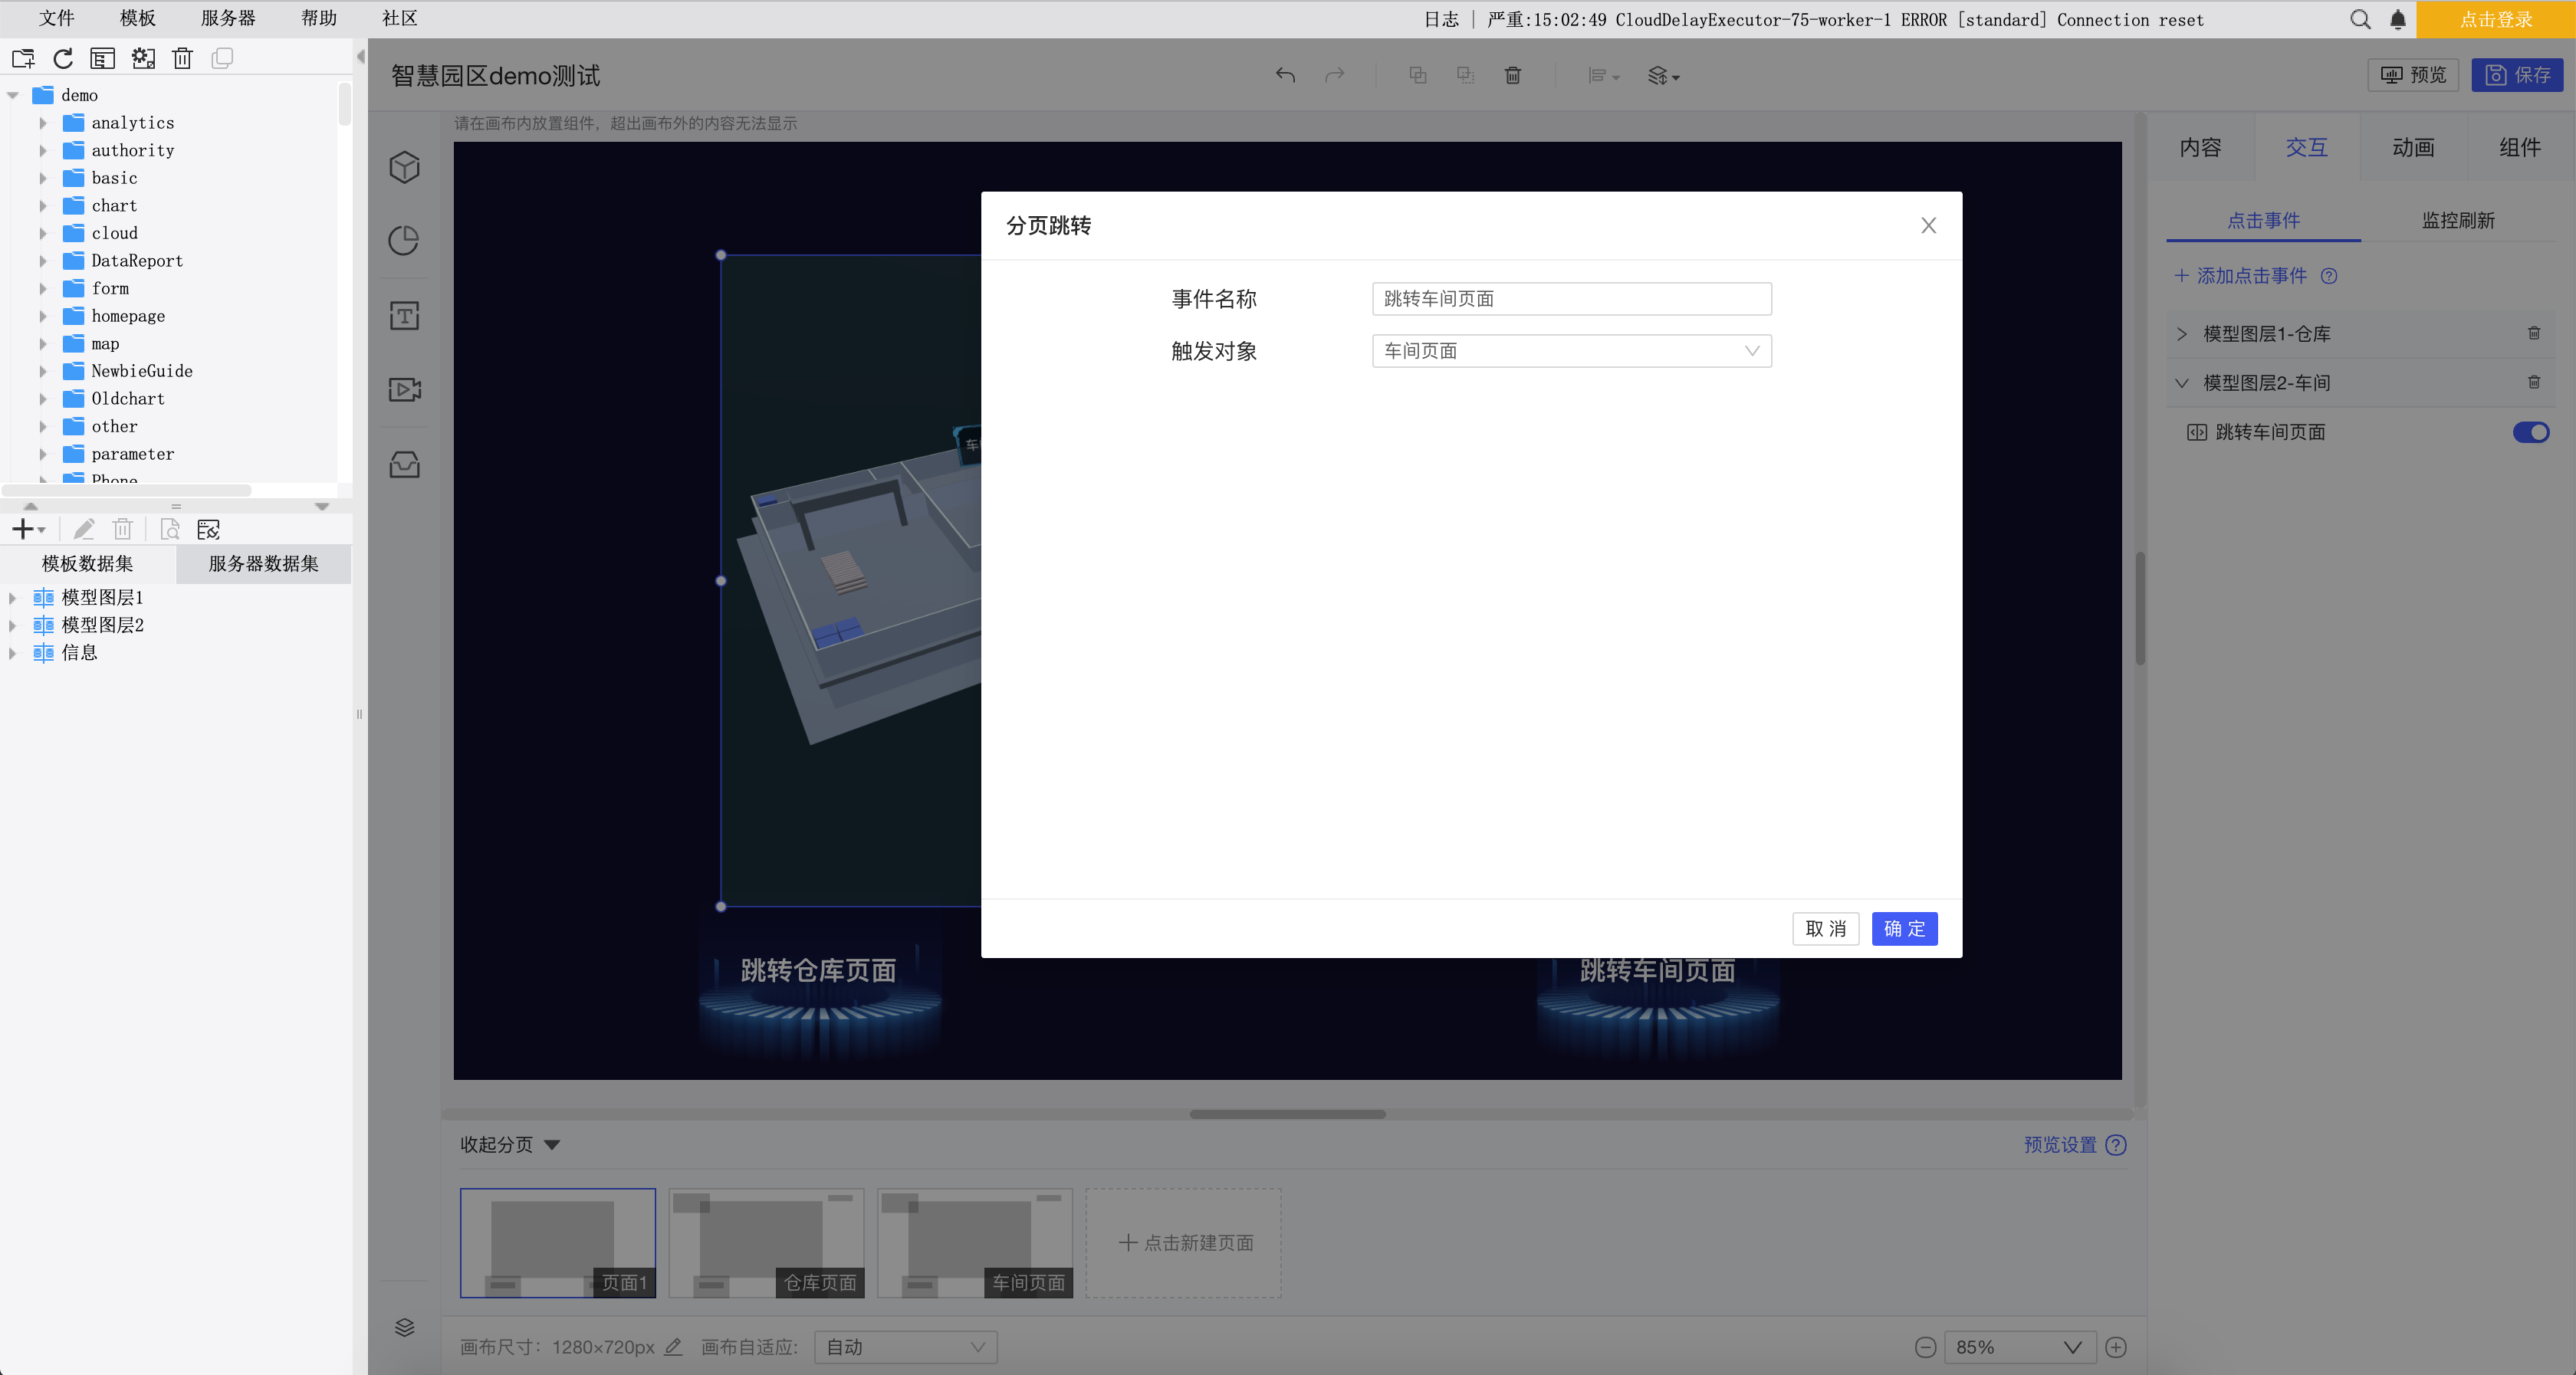
Task: Click the undo arrow in toolbar
Action: point(1285,75)
